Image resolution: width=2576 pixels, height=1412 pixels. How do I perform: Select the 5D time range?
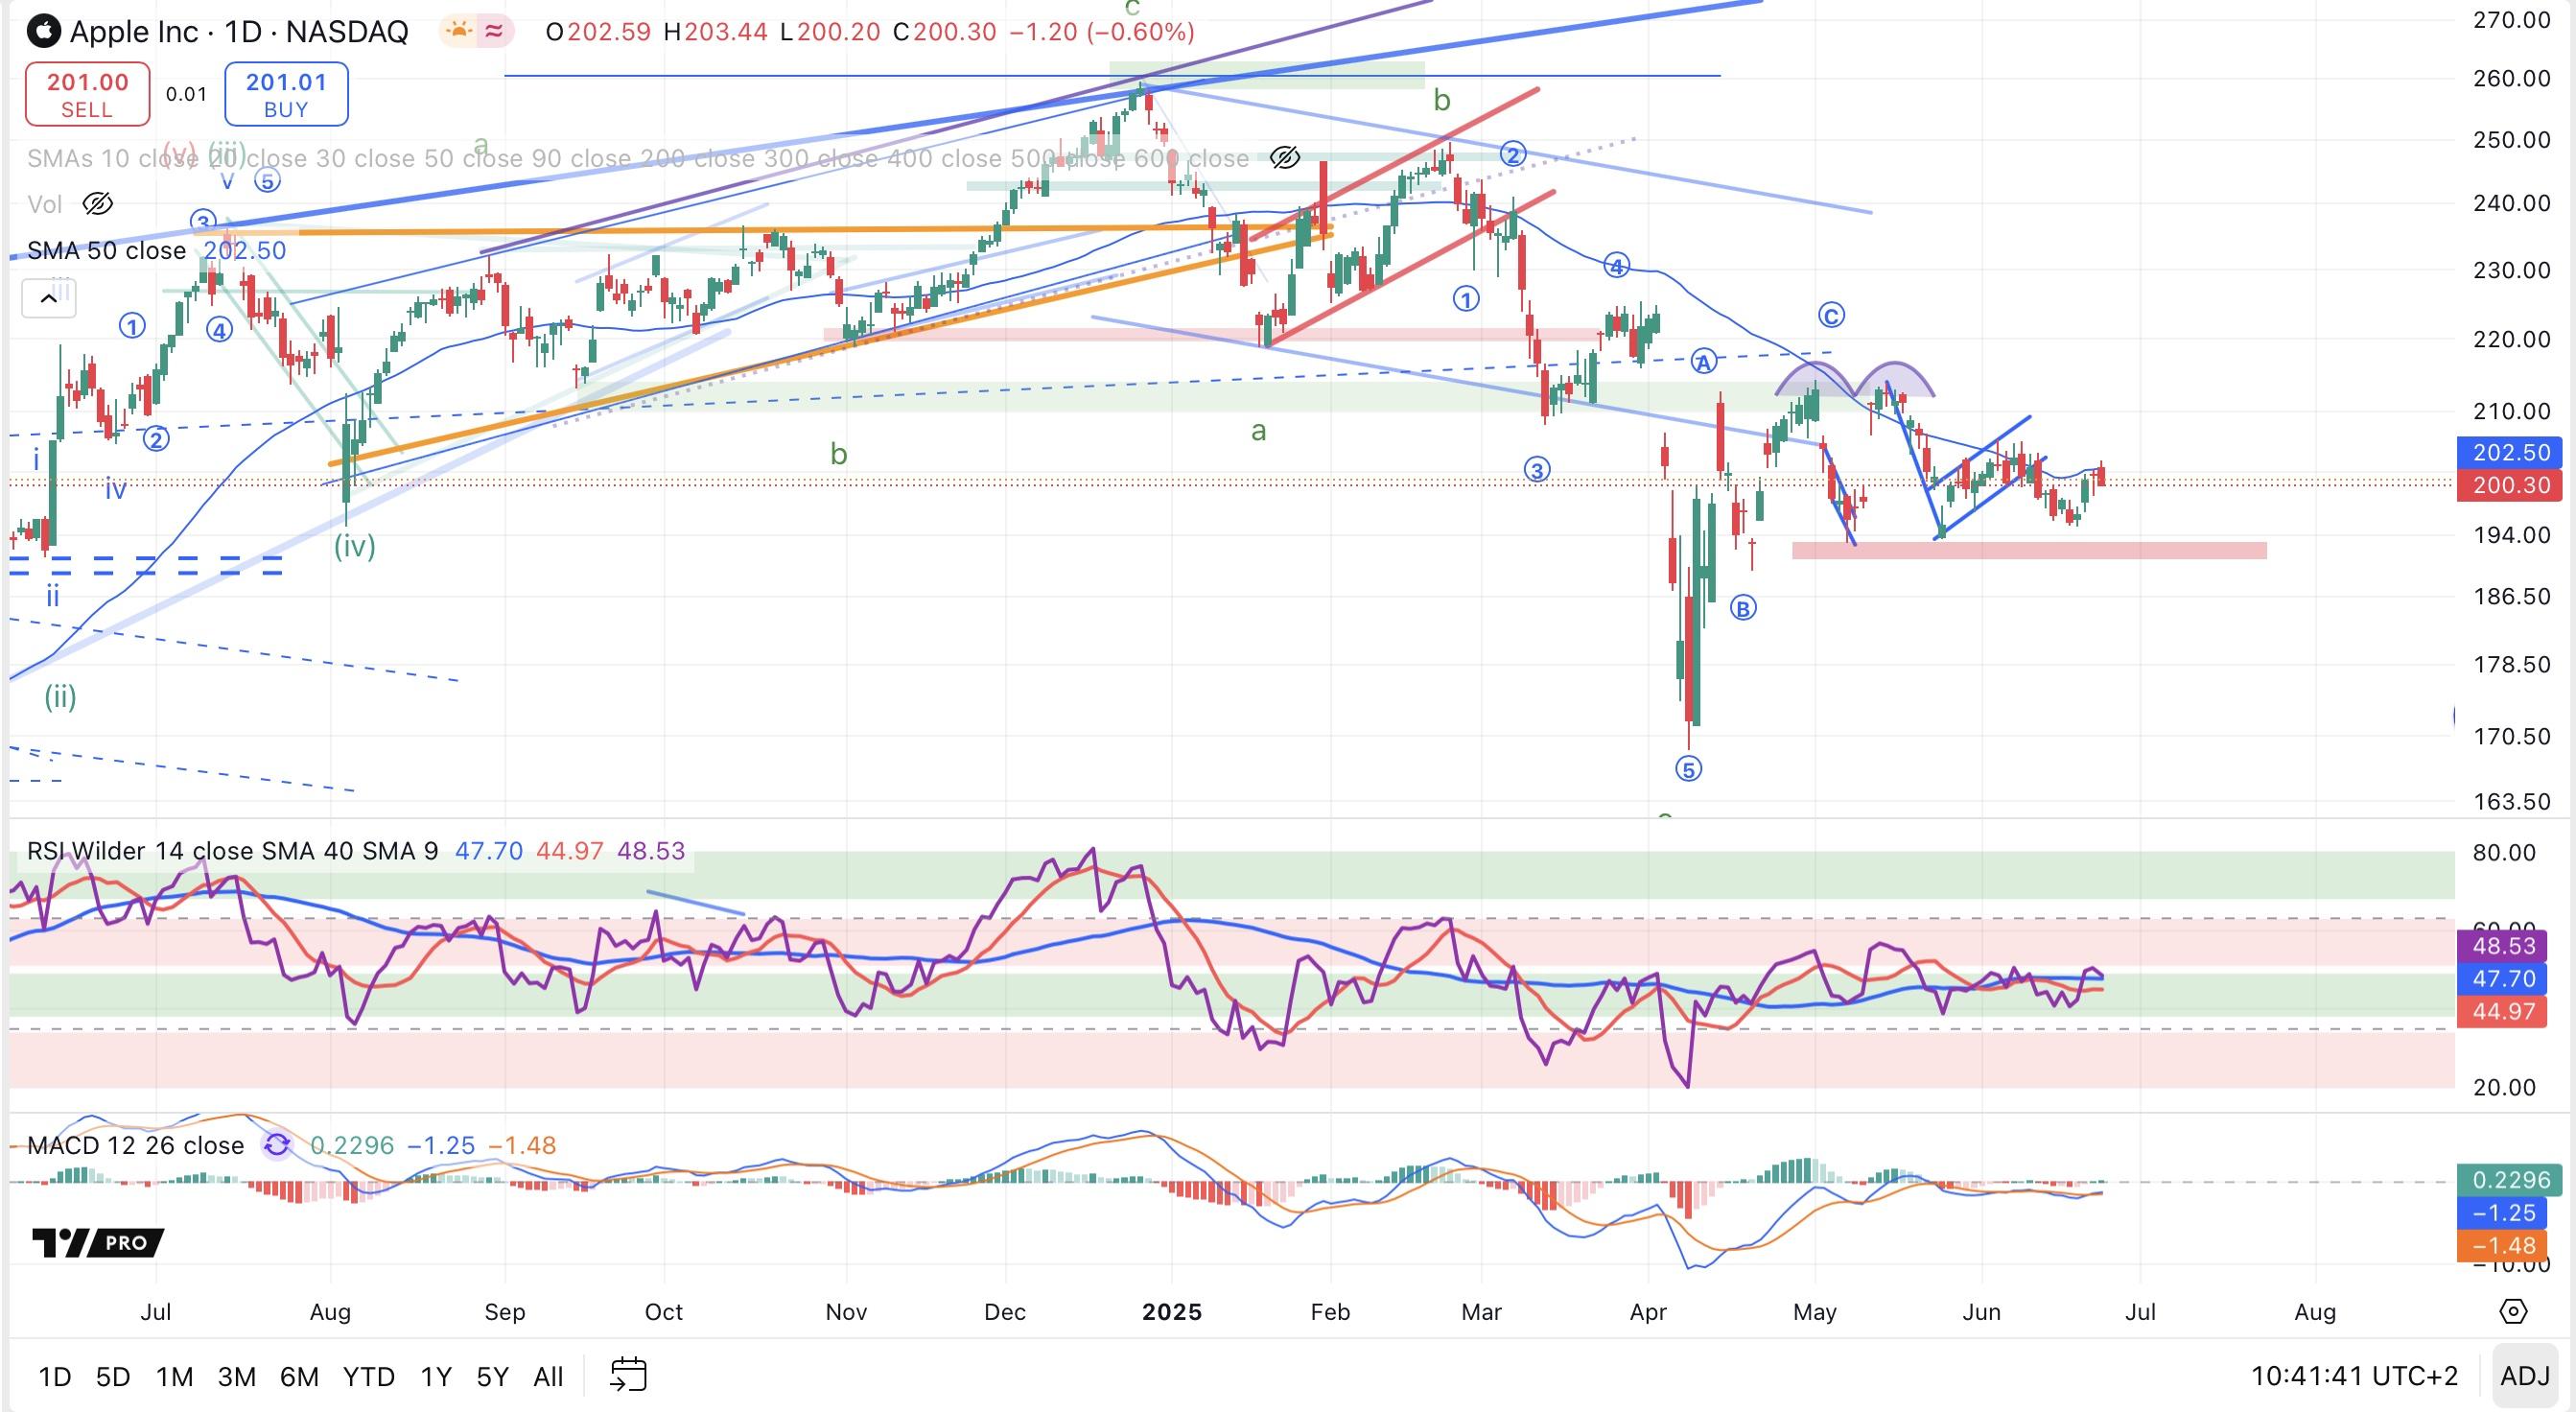click(x=113, y=1377)
